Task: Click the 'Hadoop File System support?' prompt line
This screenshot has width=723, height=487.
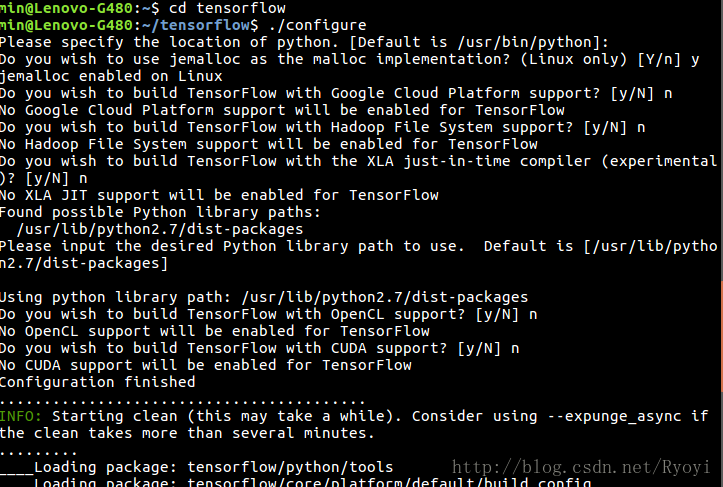Action: pos(322,127)
